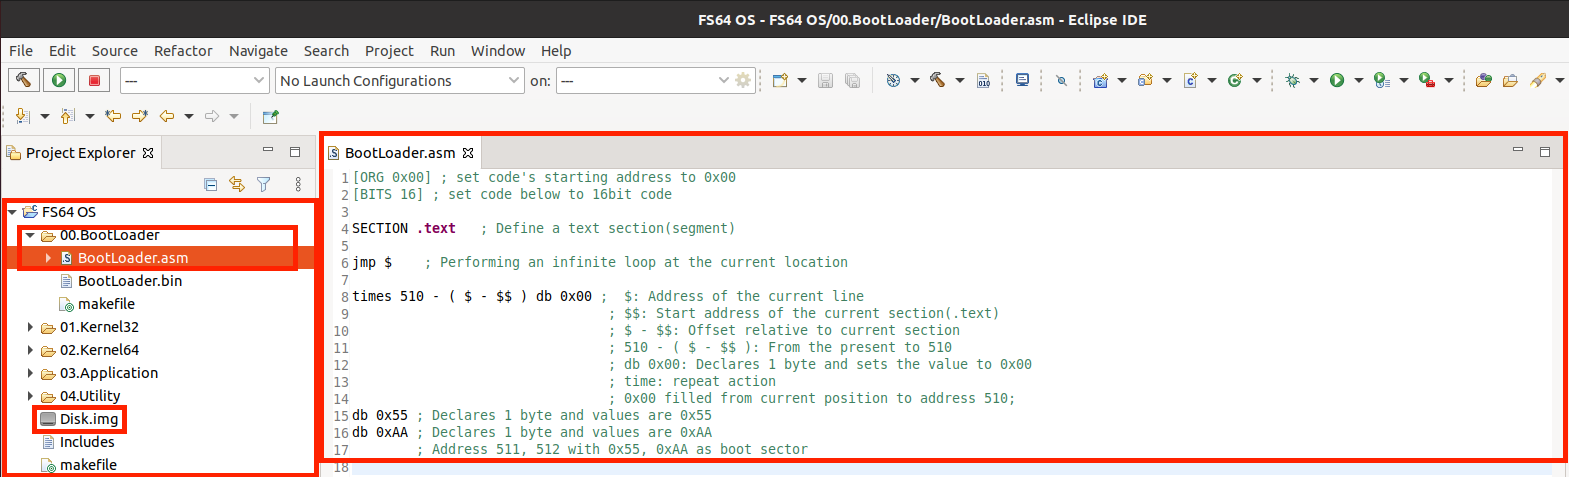The height and width of the screenshot is (477, 1569).
Task: Click Collapse All in Project Explorer
Action: point(210,184)
